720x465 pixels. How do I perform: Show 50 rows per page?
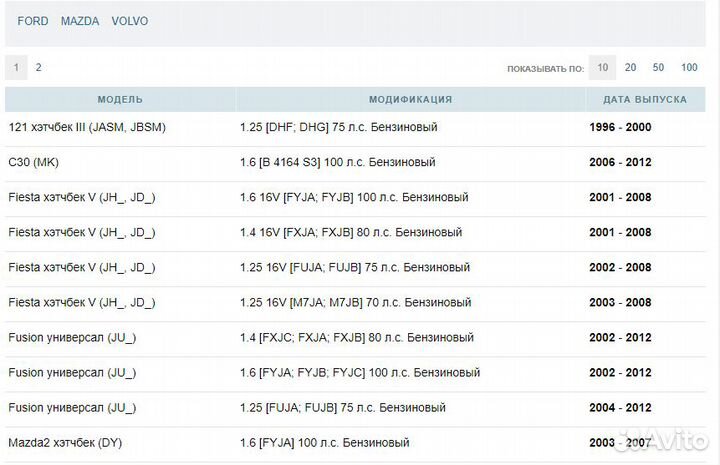click(x=658, y=67)
